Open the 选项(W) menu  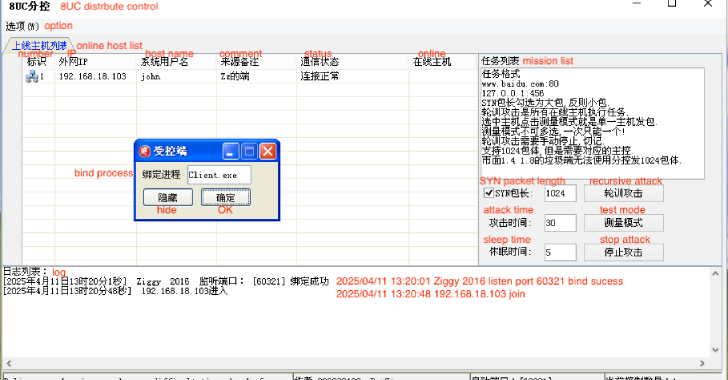coord(22,26)
